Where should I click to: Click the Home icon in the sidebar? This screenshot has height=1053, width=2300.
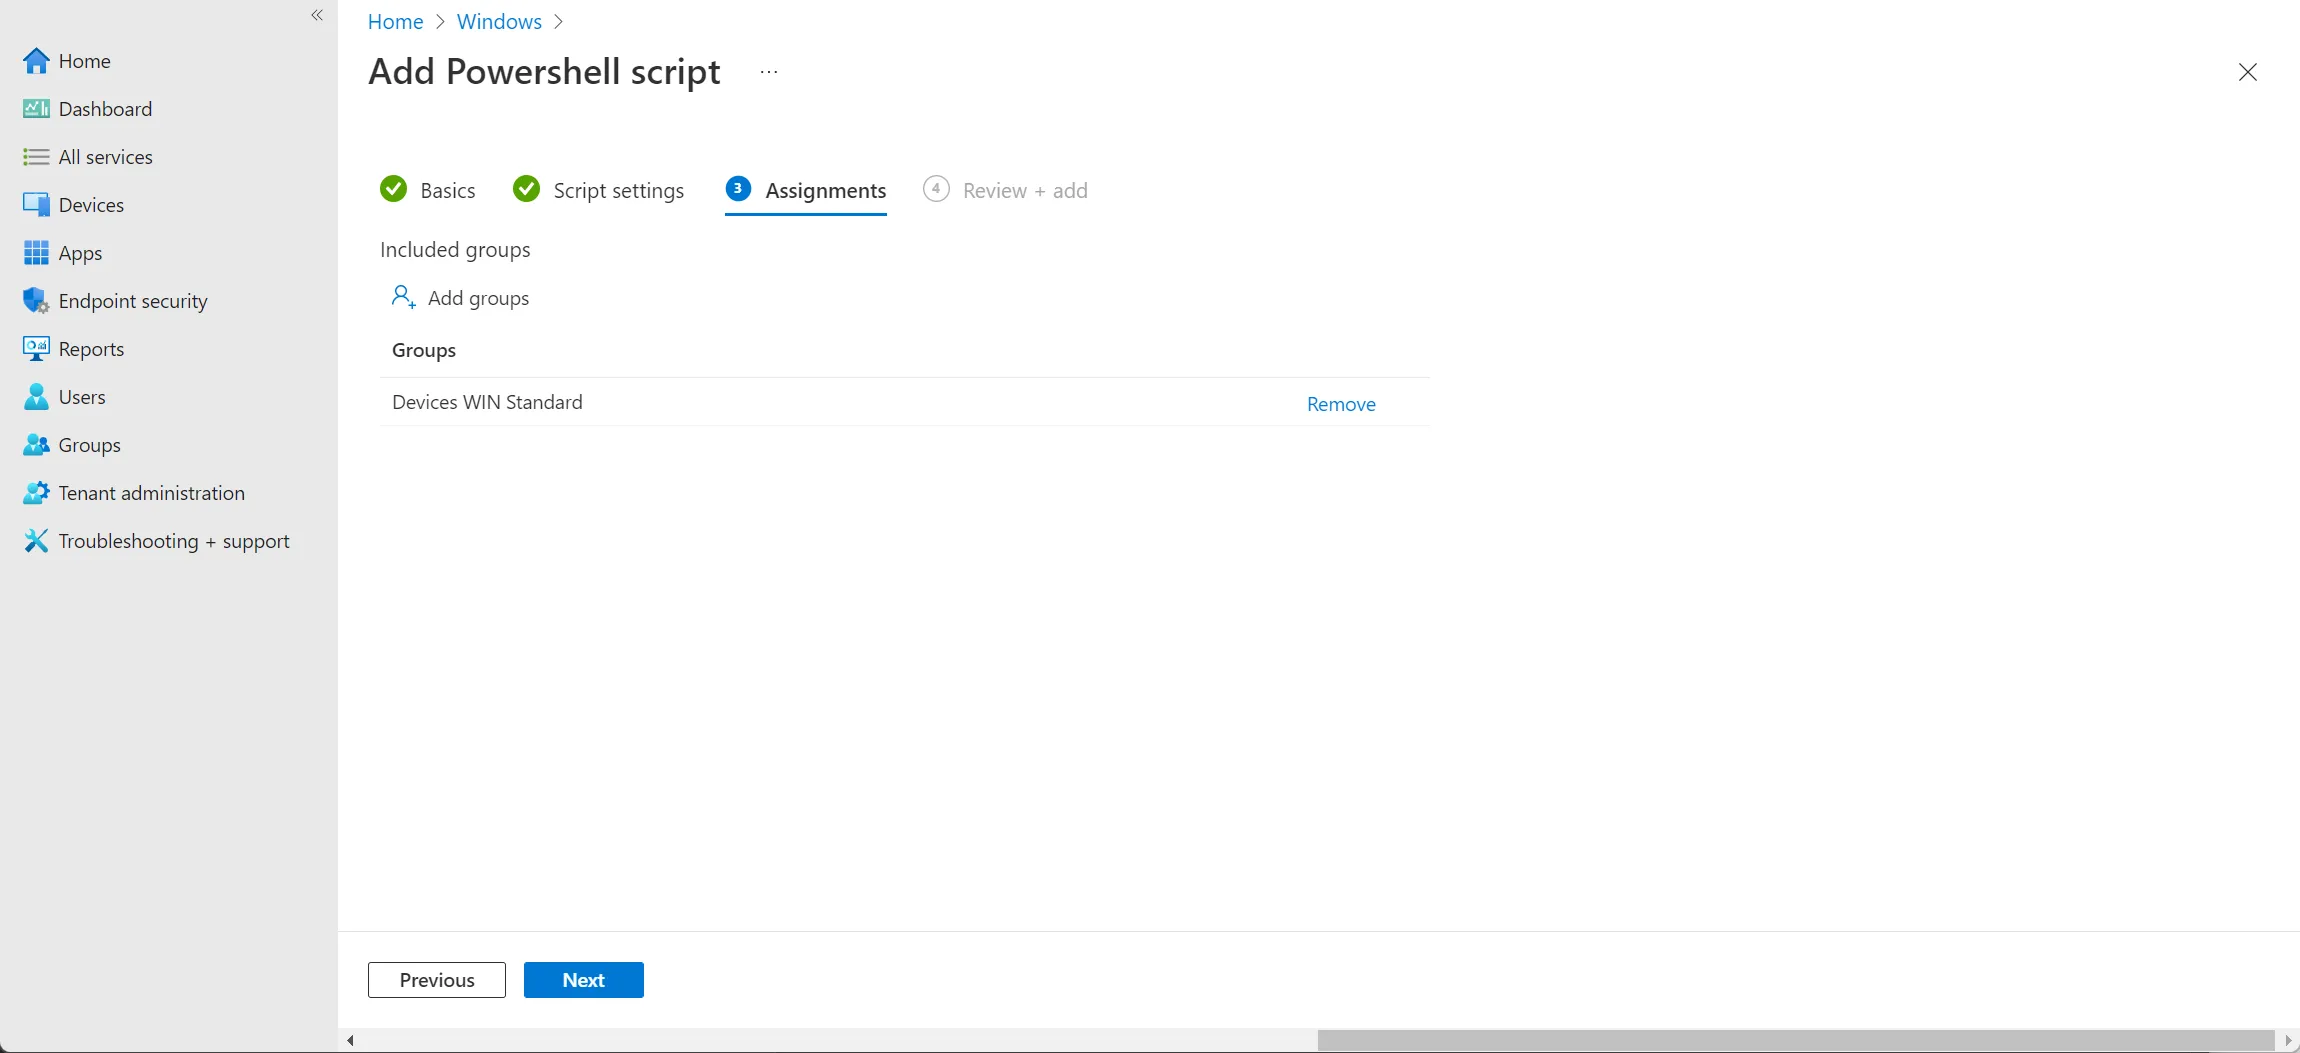pyautogui.click(x=36, y=61)
